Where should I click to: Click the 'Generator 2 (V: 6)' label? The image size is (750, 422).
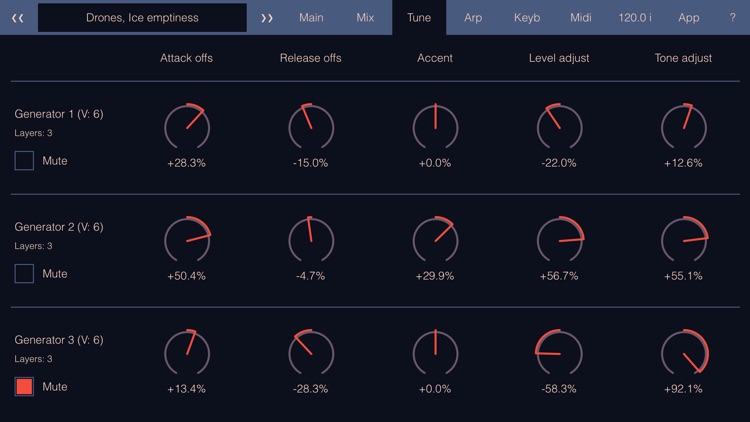click(x=59, y=227)
